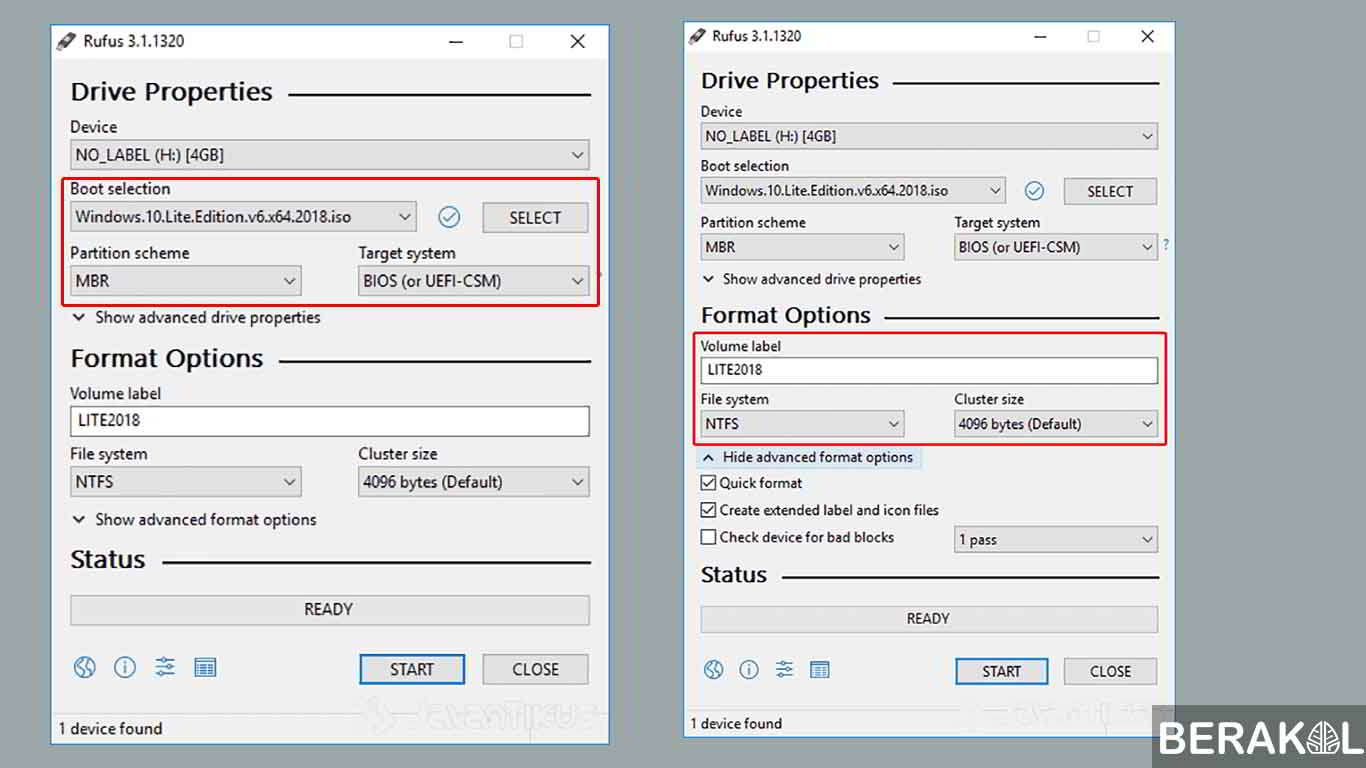
Task: Enable Check device for bad blocks
Action: (709, 537)
